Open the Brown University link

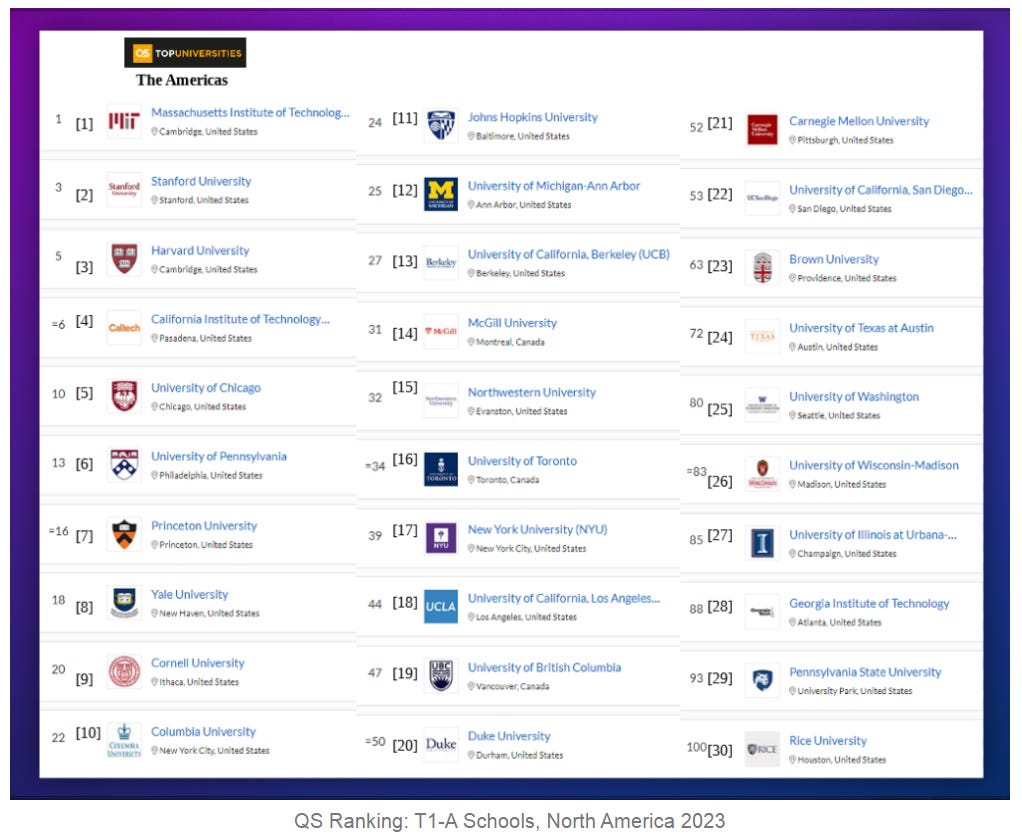tap(834, 259)
